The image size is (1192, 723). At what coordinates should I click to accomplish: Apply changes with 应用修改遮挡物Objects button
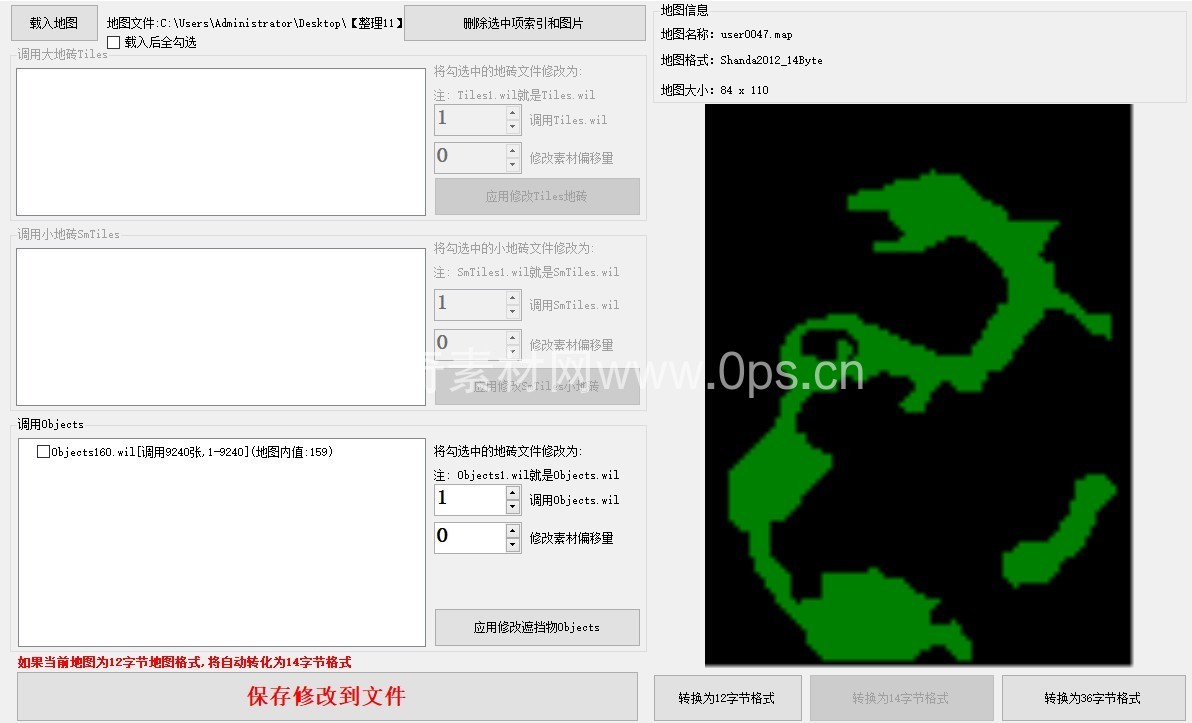click(537, 627)
